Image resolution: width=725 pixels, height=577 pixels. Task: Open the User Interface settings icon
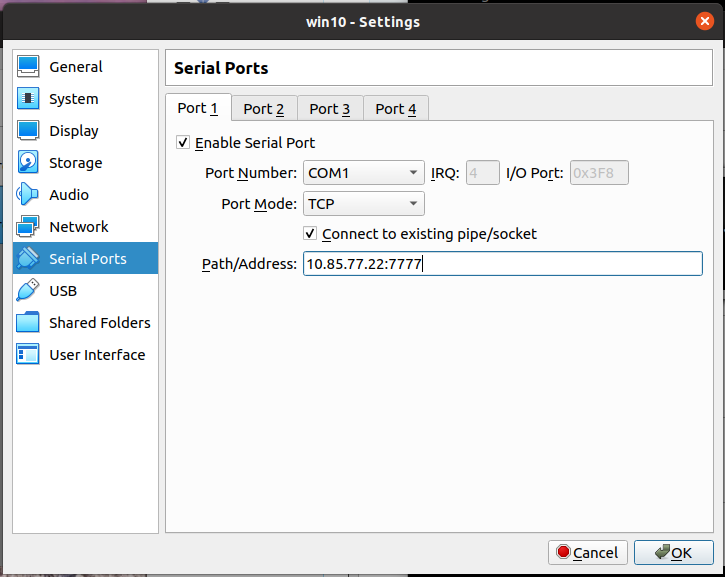tap(29, 355)
